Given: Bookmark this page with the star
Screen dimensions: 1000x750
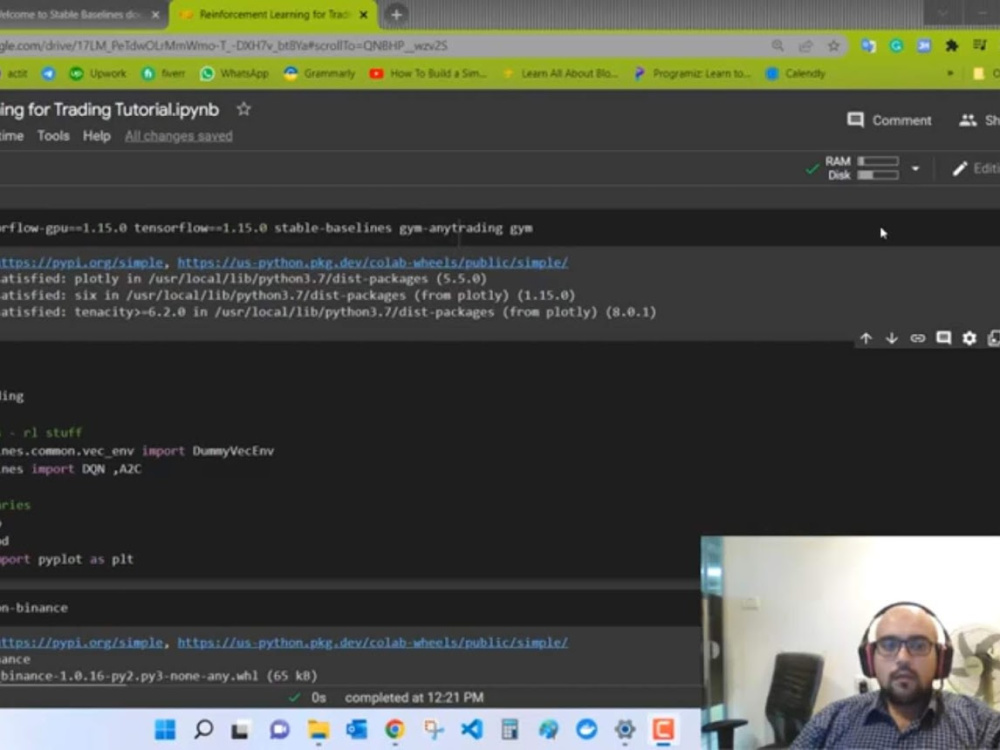Looking at the screenshot, I should tap(833, 46).
